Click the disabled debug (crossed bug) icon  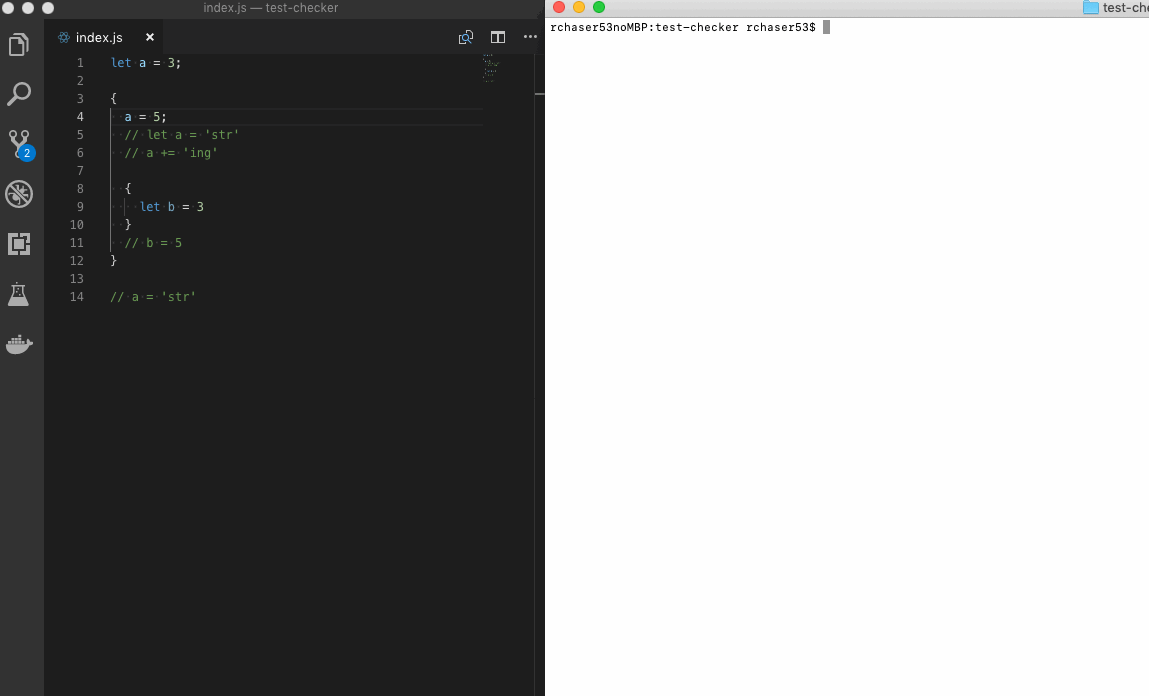click(20, 194)
